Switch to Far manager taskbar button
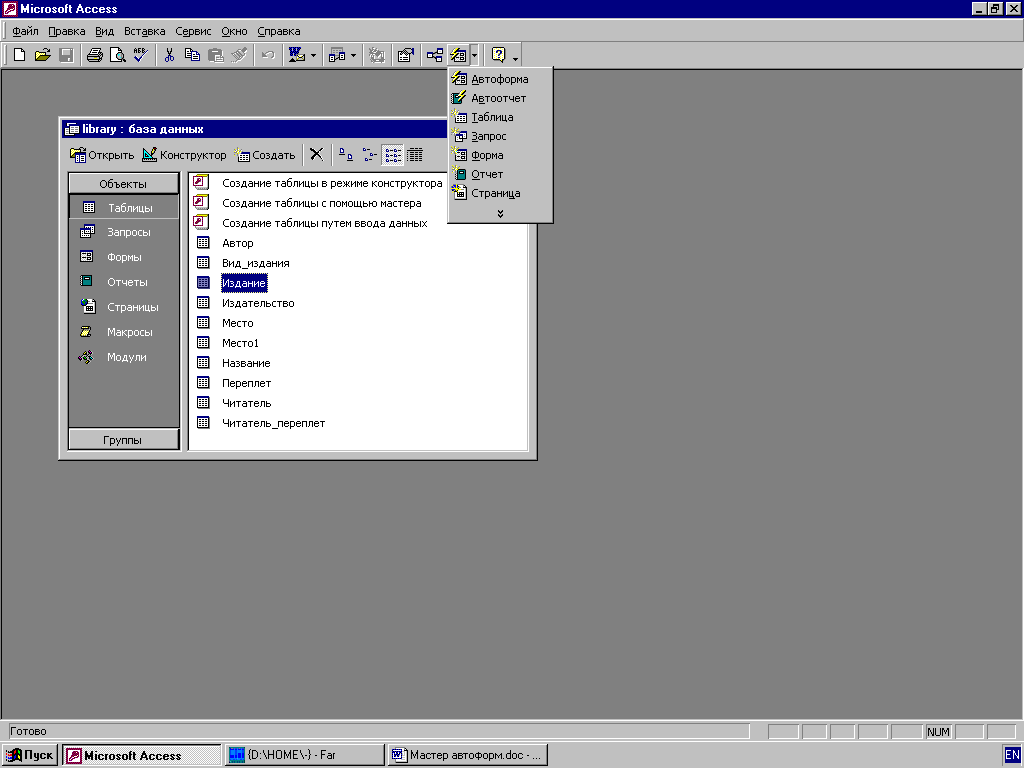1024x768 pixels. [x=304, y=755]
